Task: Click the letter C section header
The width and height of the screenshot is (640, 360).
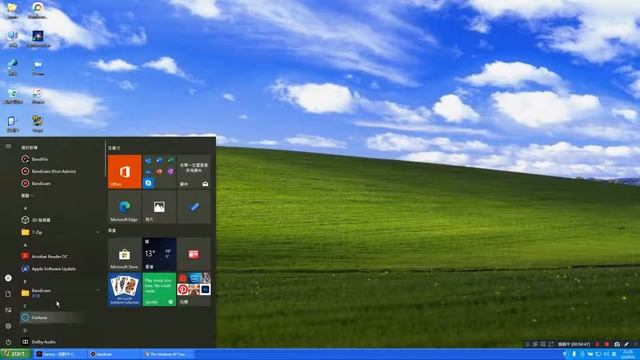Action: (x=25, y=306)
